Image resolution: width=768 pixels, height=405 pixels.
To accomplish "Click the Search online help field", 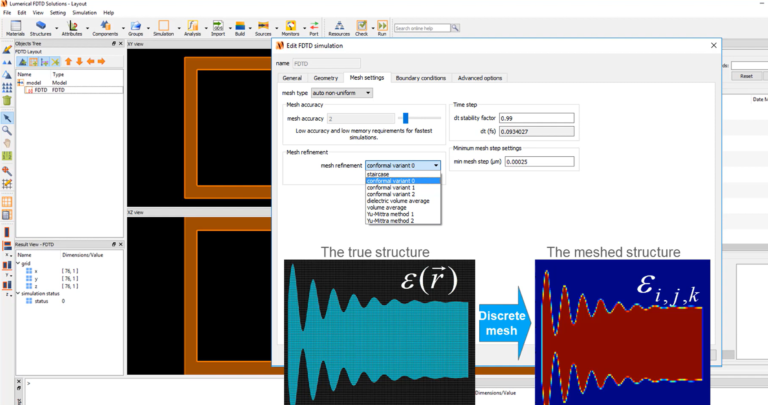I will [422, 28].
